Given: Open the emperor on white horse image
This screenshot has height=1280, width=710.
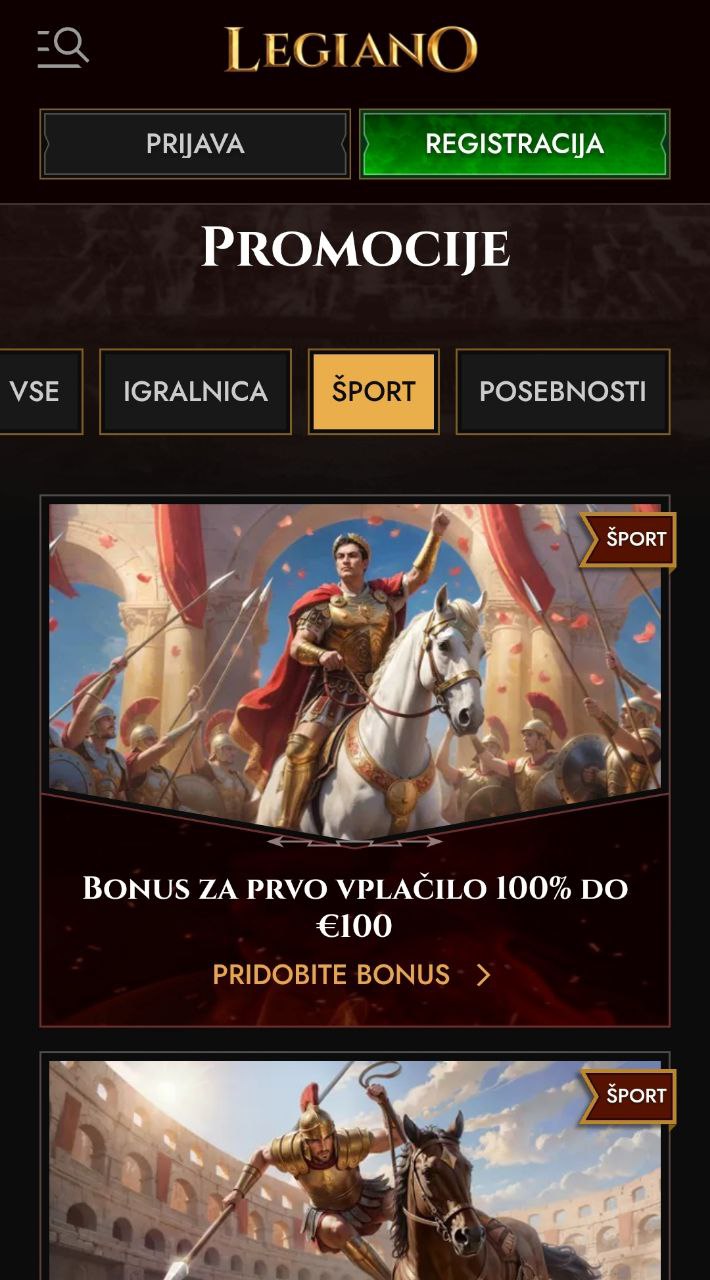Looking at the screenshot, I should pos(355,665).
